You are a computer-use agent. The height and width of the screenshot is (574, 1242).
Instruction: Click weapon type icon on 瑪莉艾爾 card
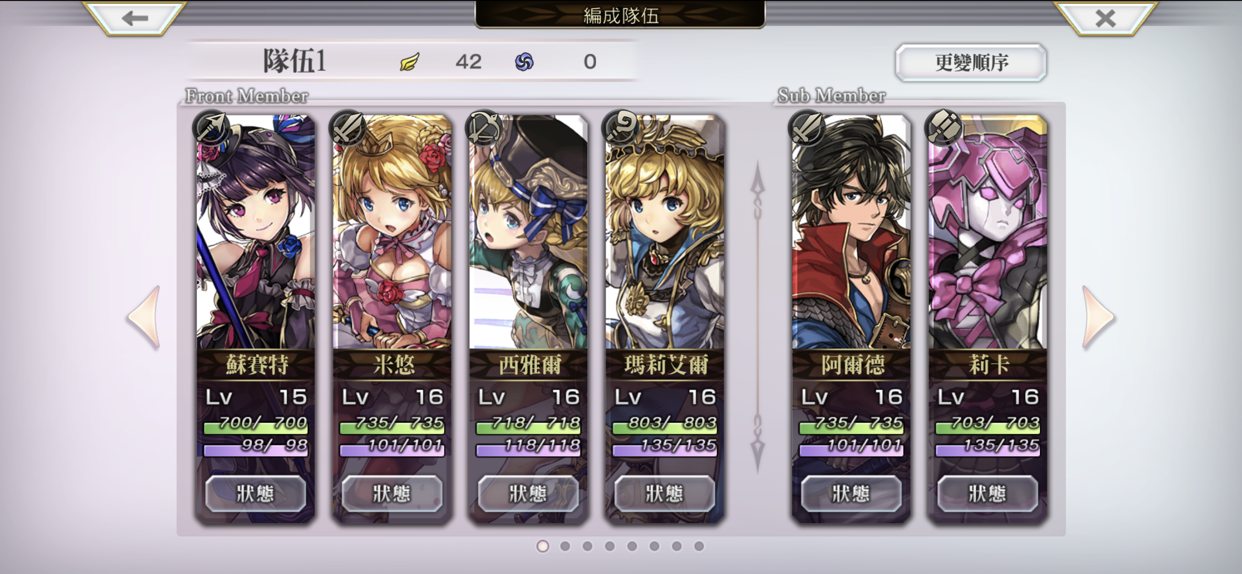point(621,127)
